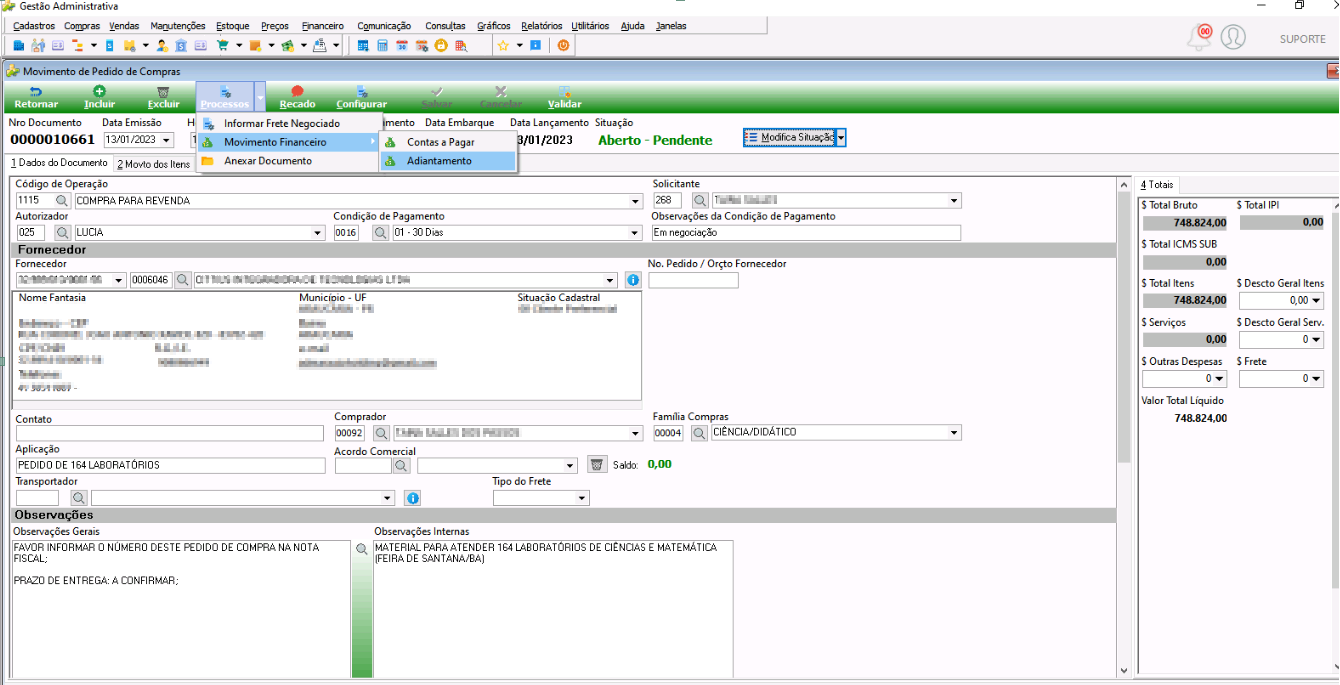1340x685 pixels.
Task: Open lookup search for Comprador
Action: [x=380, y=434]
